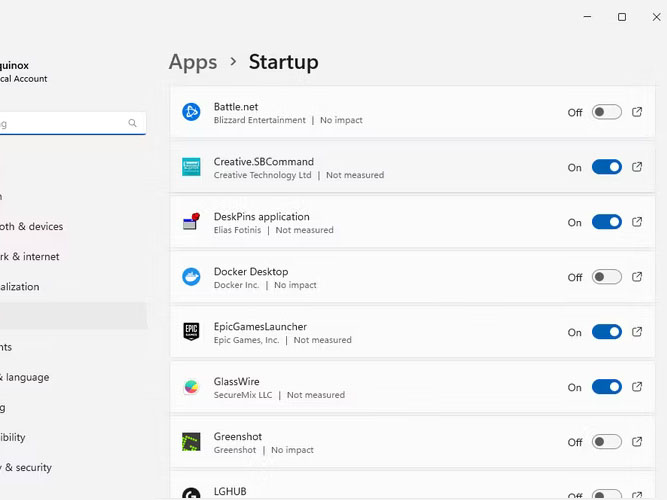
Task: Click the Battle.net app icon
Action: (191, 112)
